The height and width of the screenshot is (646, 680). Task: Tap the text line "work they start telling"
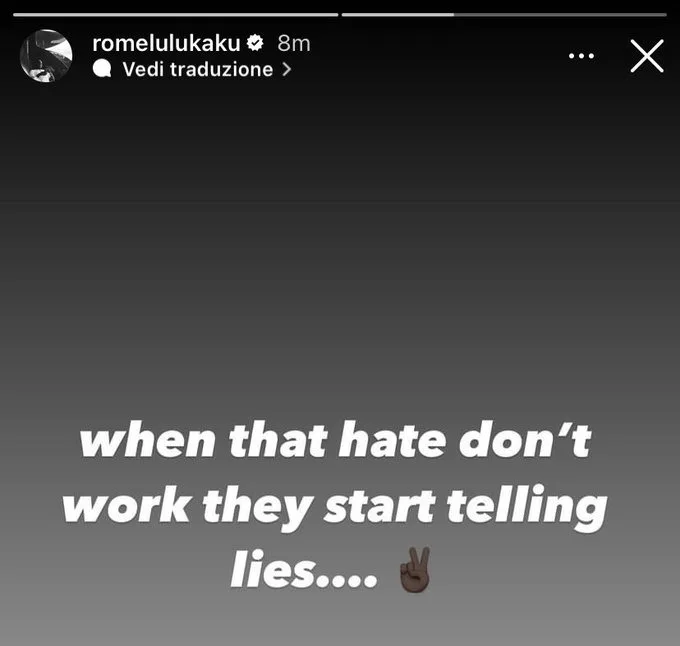click(335, 506)
